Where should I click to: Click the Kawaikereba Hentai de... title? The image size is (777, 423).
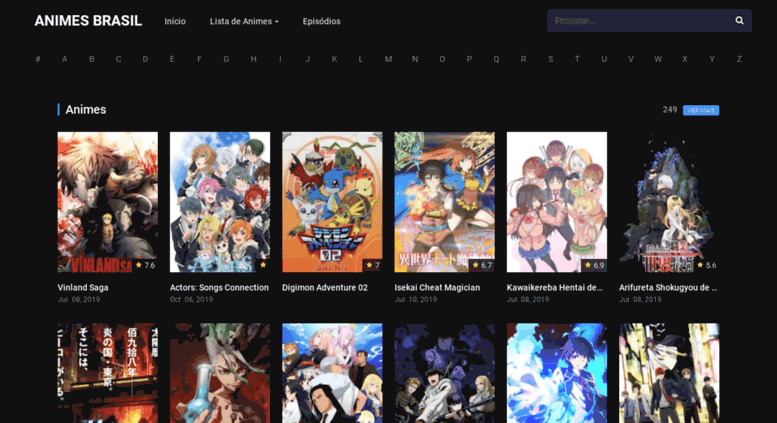[555, 287]
